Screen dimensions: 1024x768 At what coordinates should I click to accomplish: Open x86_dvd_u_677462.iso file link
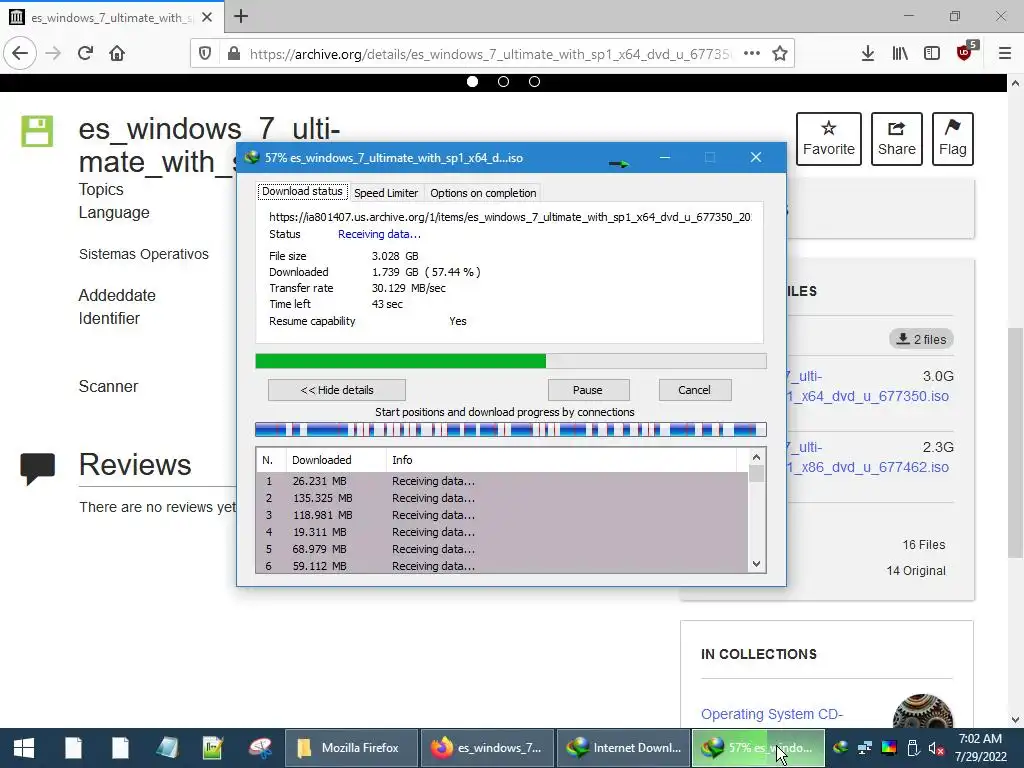pyautogui.click(x=868, y=457)
